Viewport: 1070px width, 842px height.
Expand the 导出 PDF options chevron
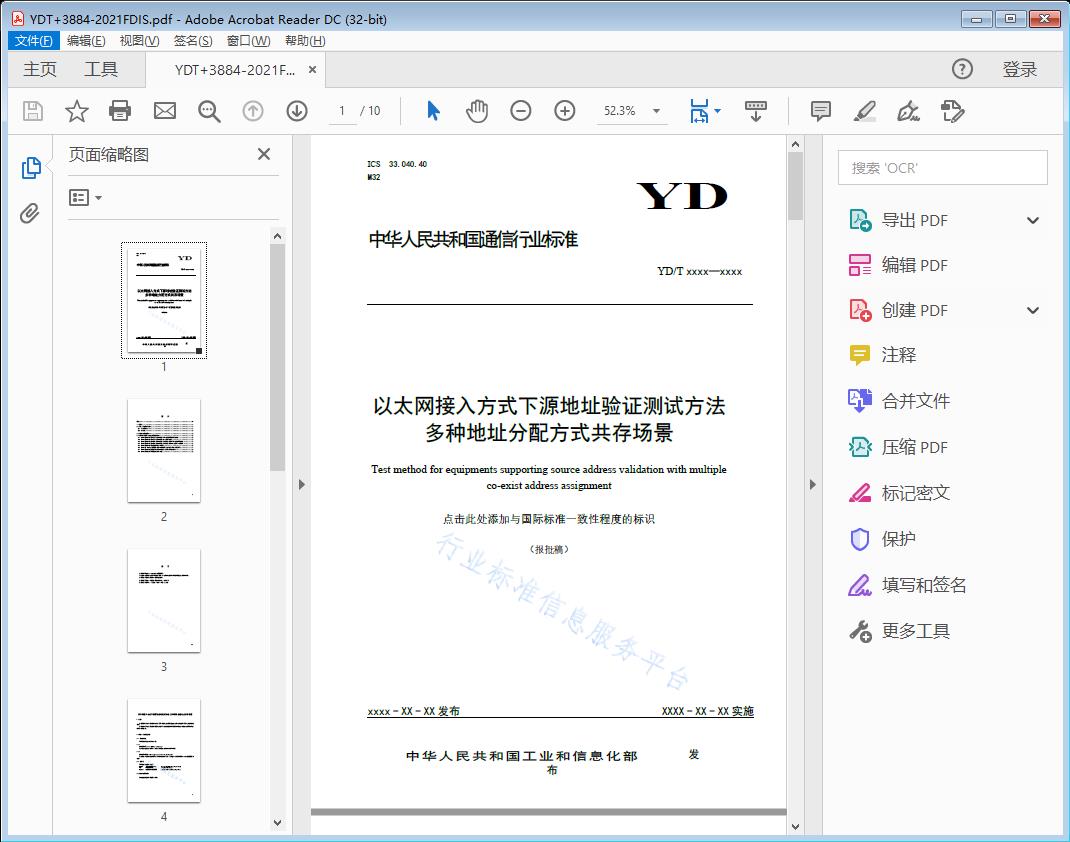point(1033,219)
